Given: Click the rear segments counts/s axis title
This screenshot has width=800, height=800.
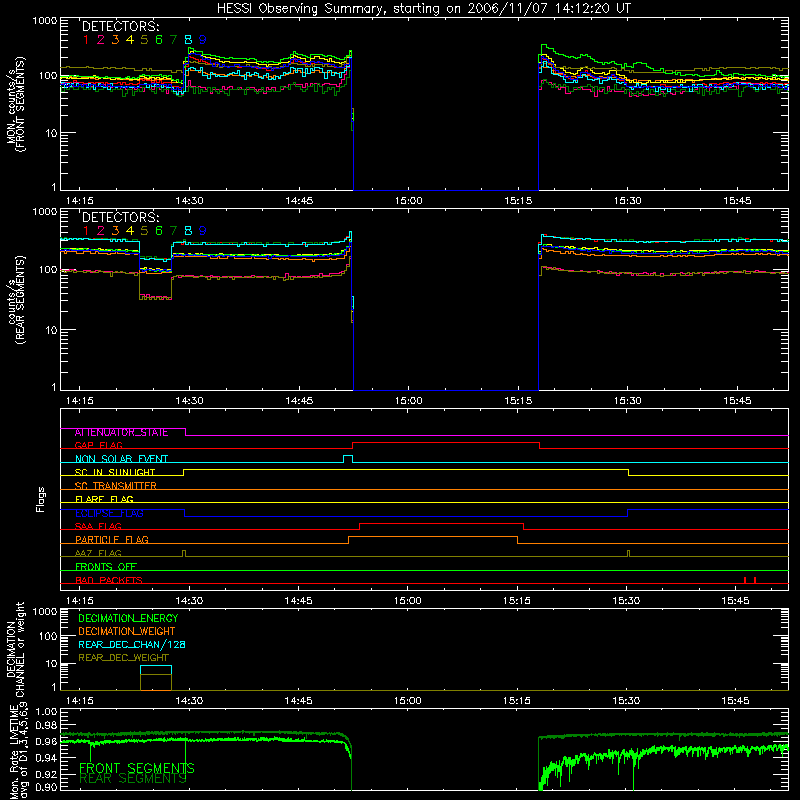Looking at the screenshot, I should [16, 300].
